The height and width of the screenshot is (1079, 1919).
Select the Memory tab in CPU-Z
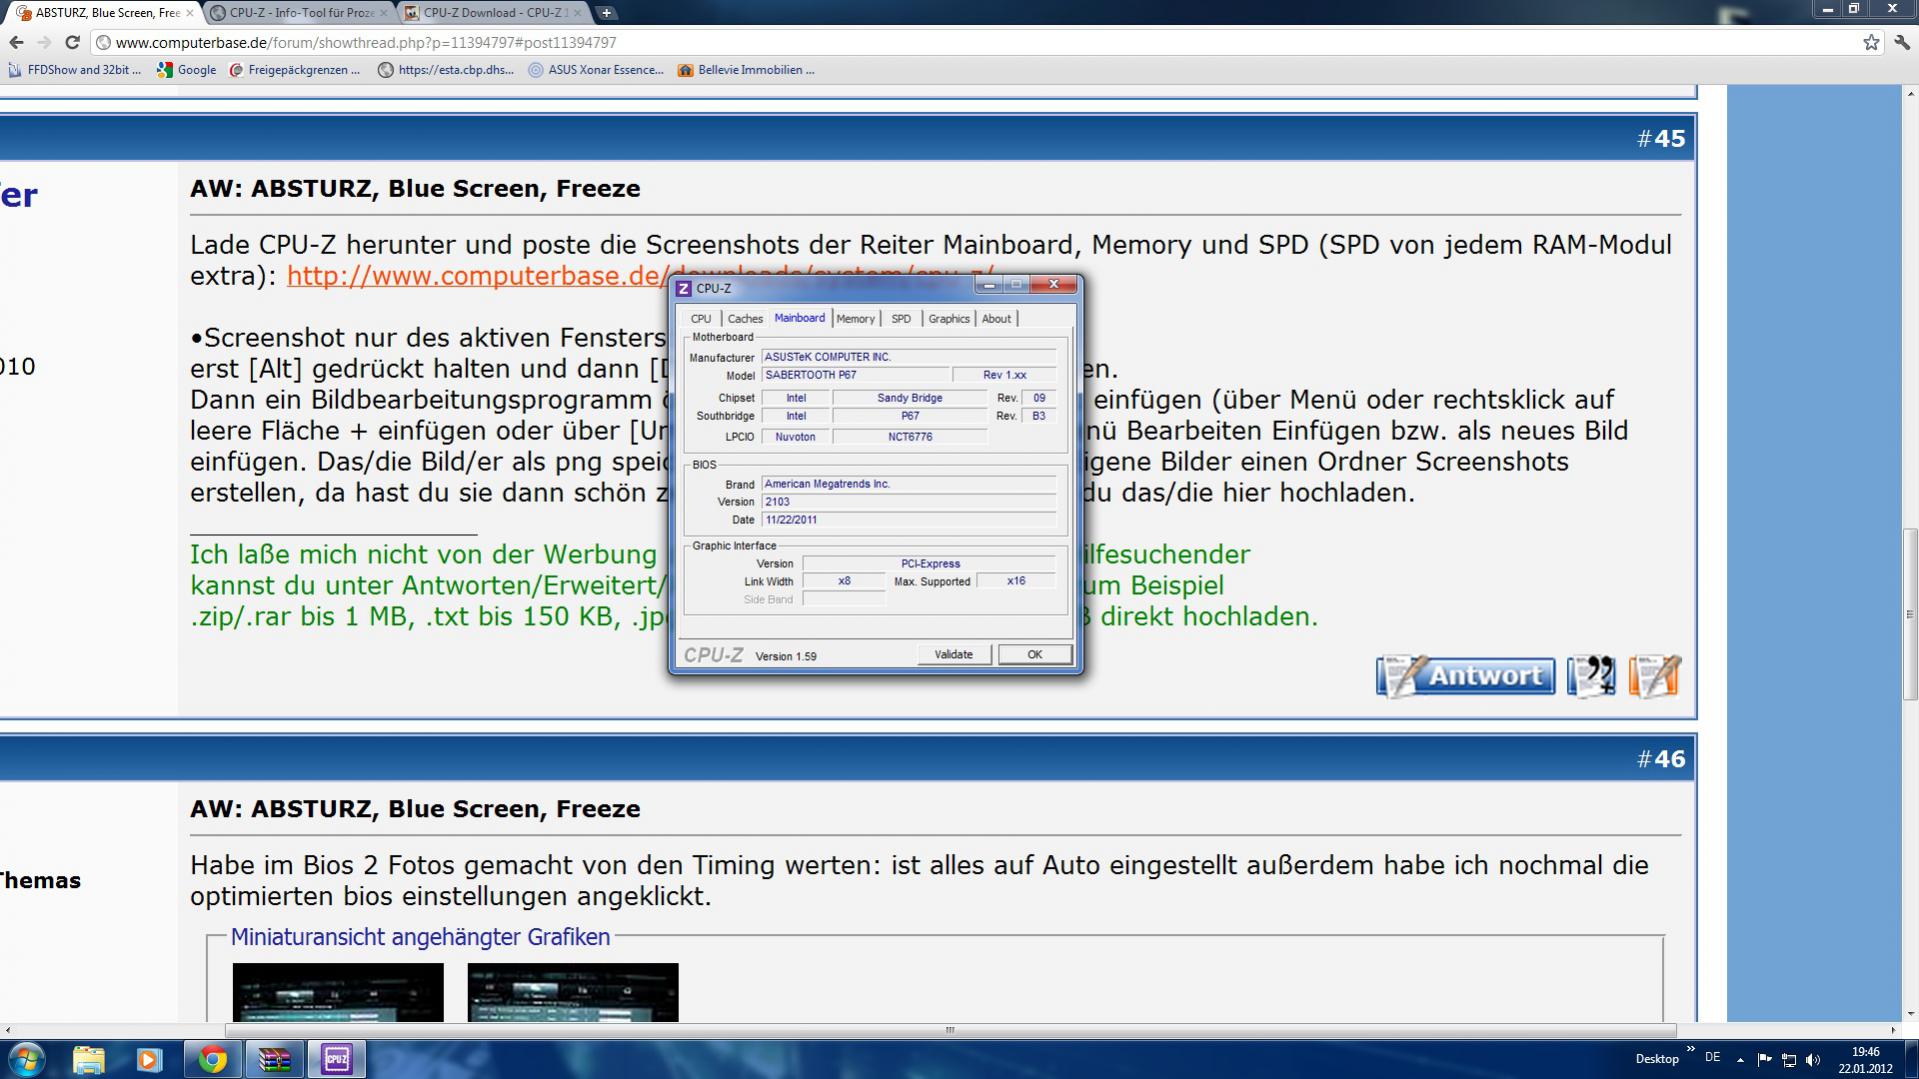coord(856,319)
